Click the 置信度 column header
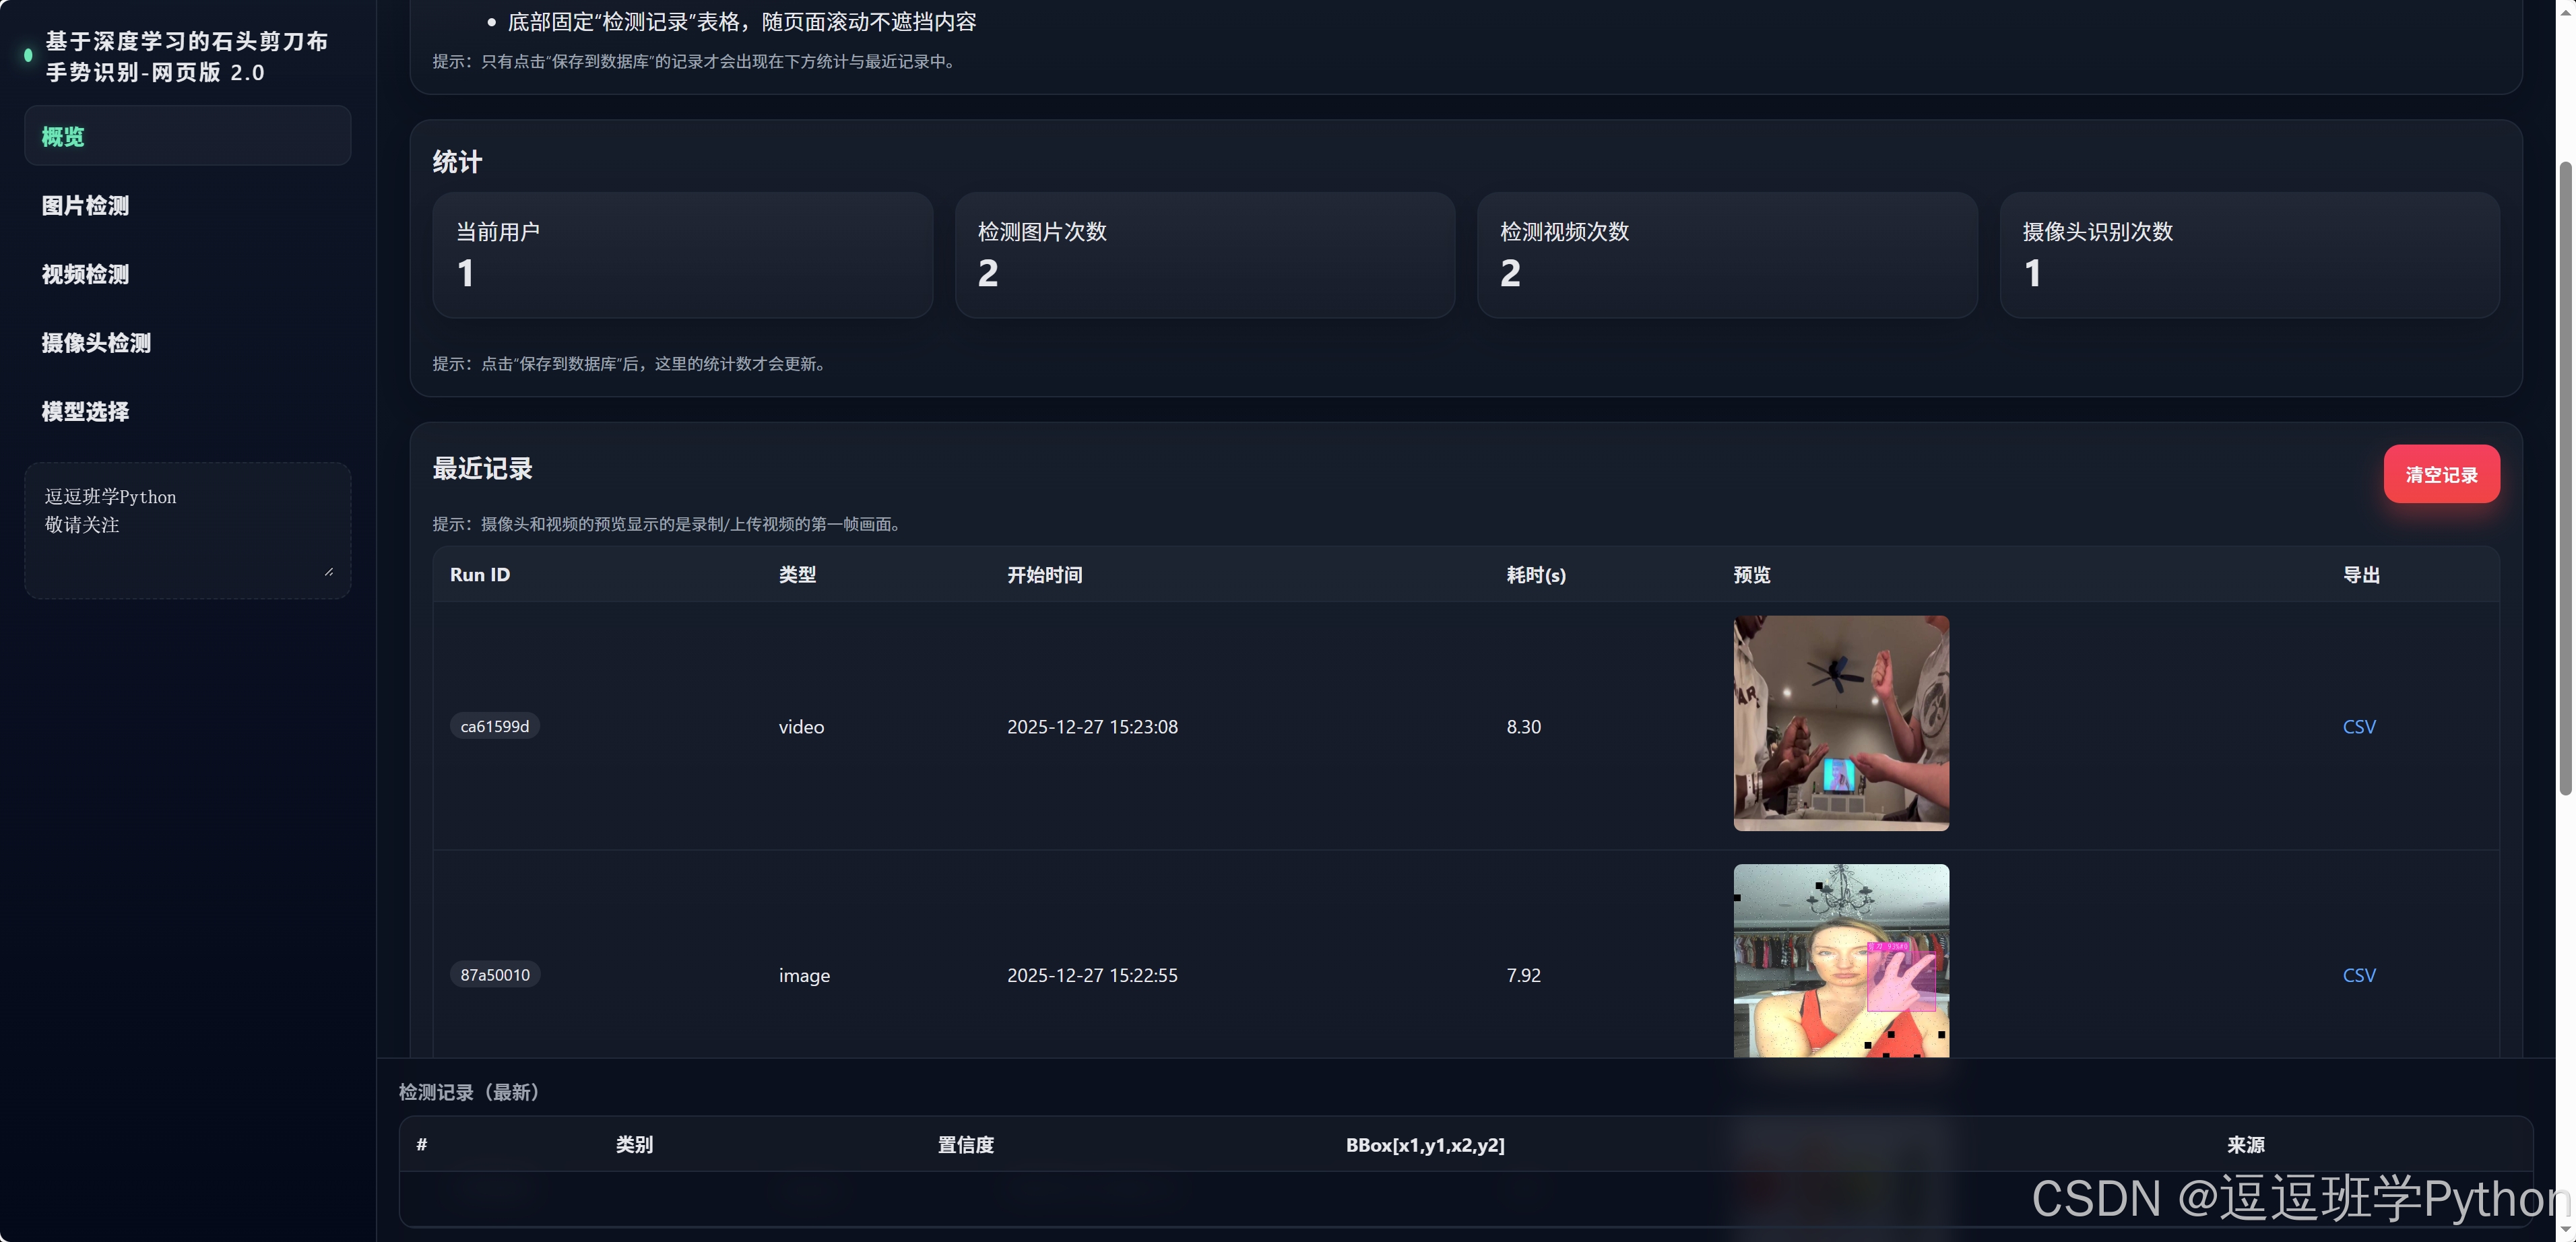This screenshot has height=1242, width=2576. click(965, 1145)
